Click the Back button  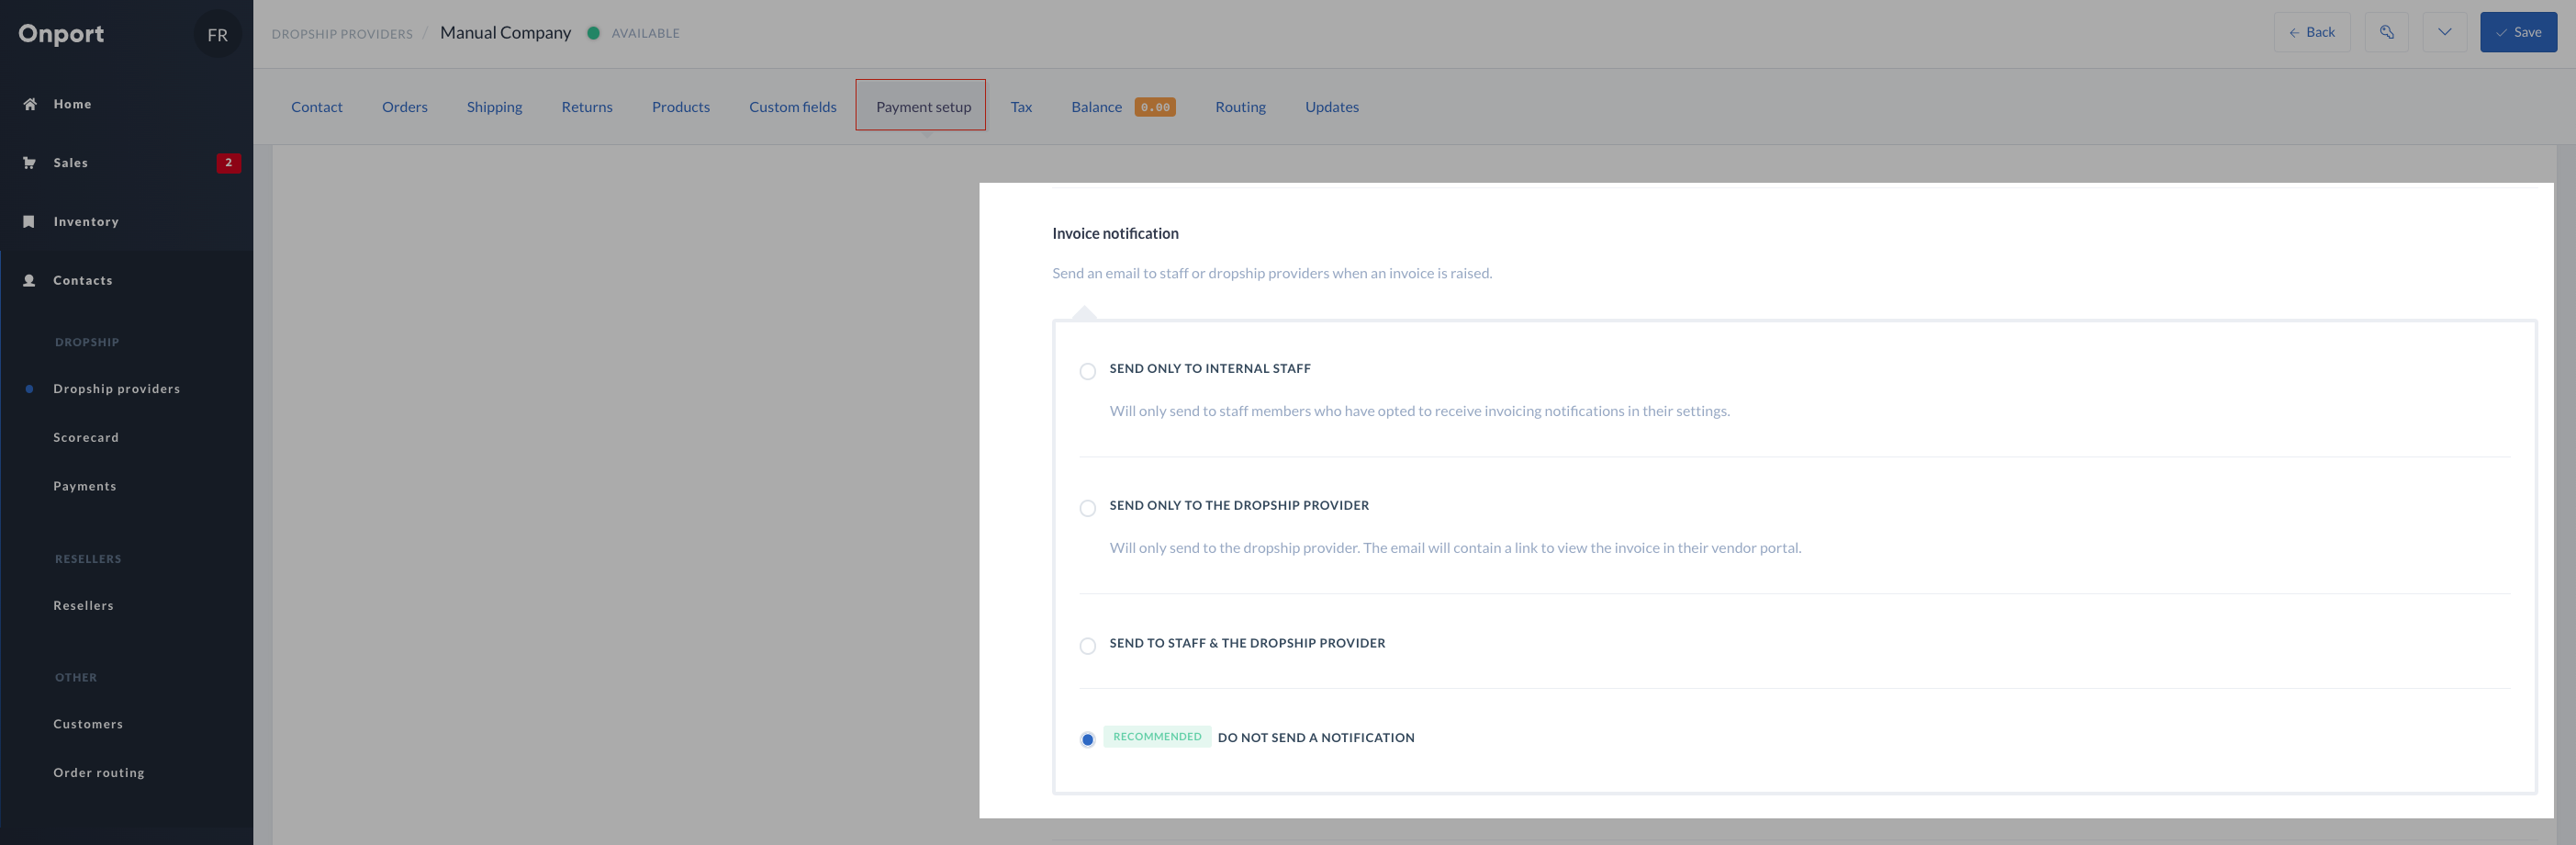[2312, 32]
